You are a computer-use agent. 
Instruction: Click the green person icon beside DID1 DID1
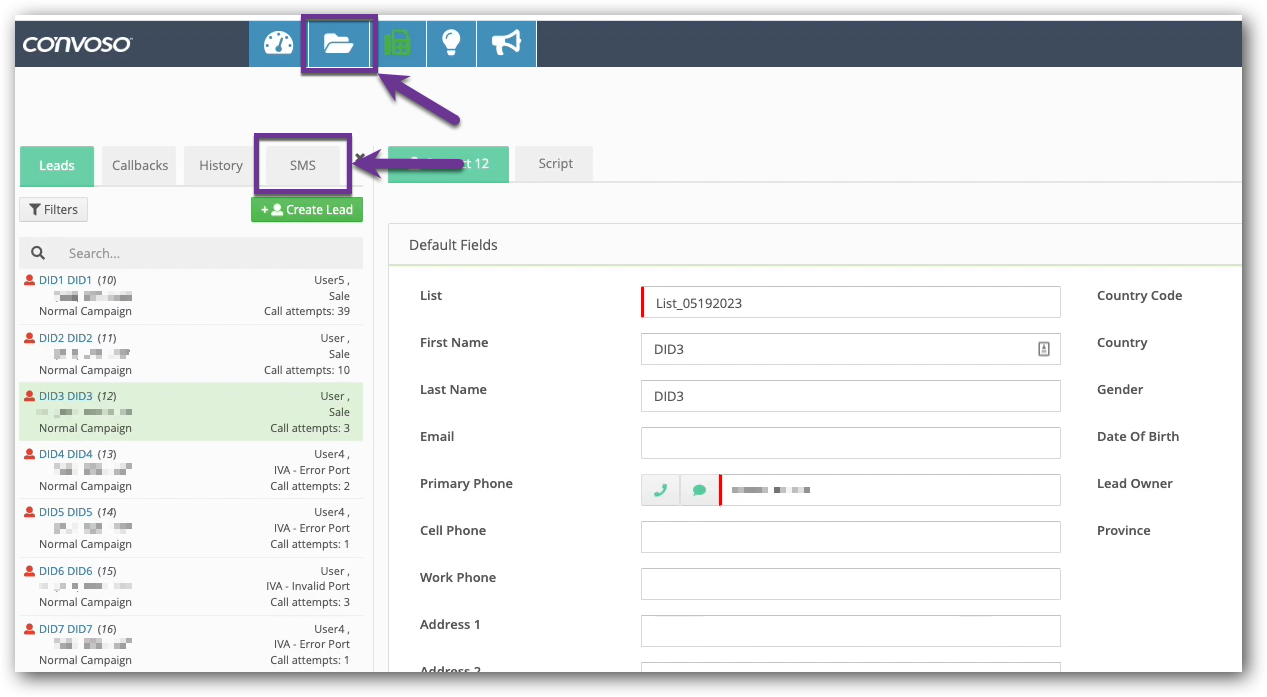pyautogui.click(x=25, y=279)
